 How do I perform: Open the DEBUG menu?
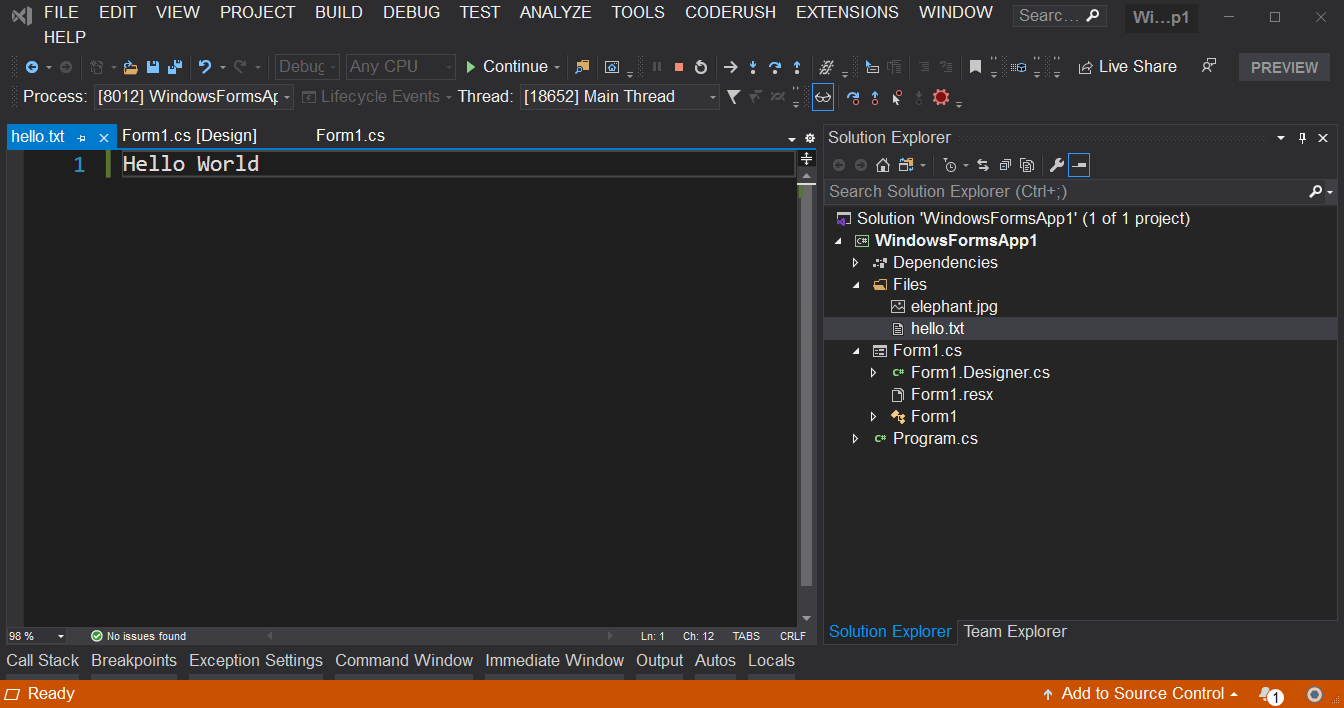click(x=411, y=12)
